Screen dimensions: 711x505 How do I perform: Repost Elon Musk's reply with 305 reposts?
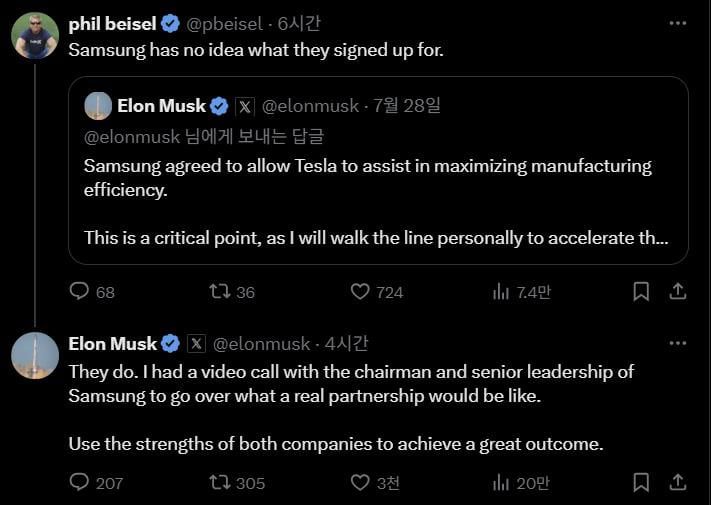point(220,482)
